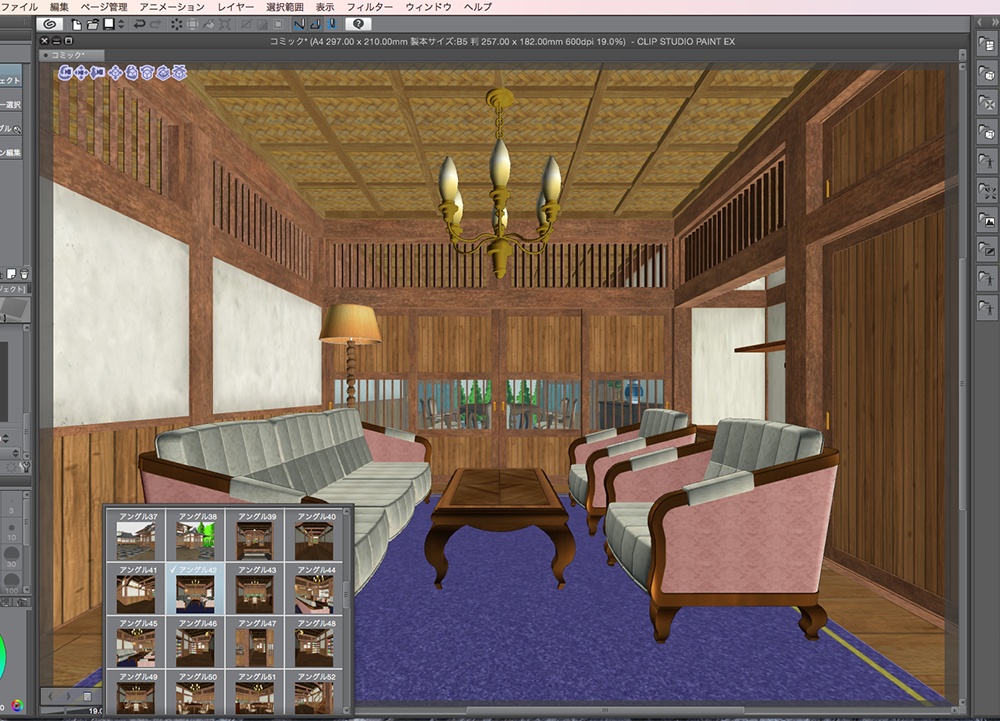
Task: Click the Undo arrow icon
Action: [138, 24]
